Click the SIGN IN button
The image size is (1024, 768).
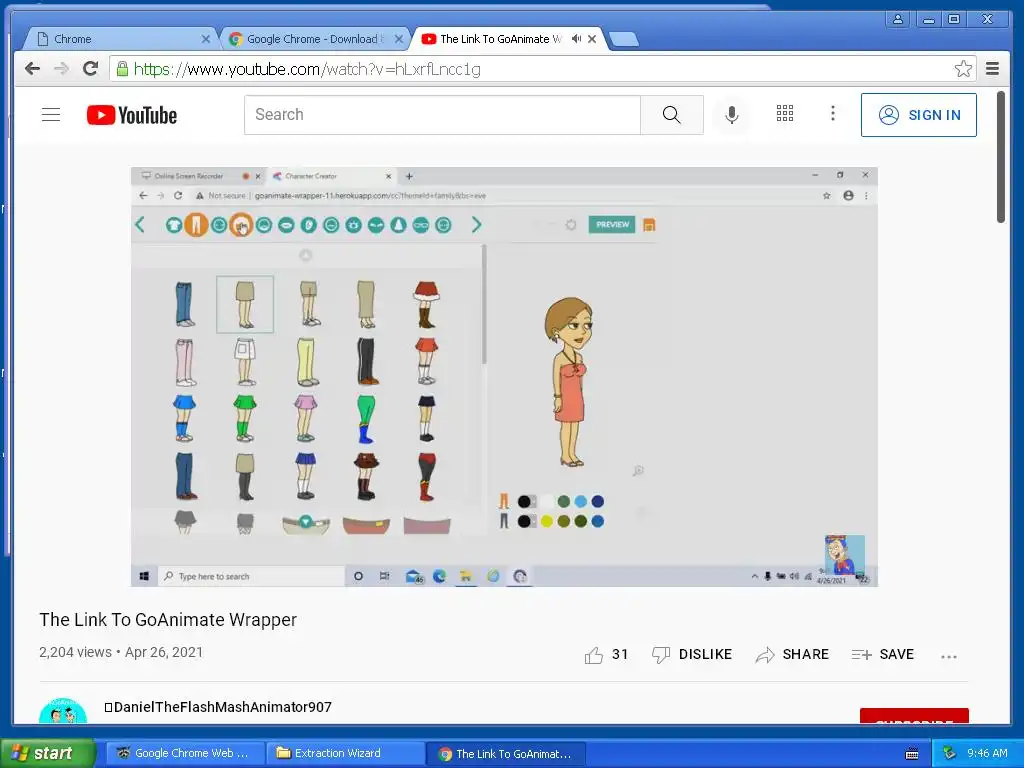pyautogui.click(x=919, y=115)
